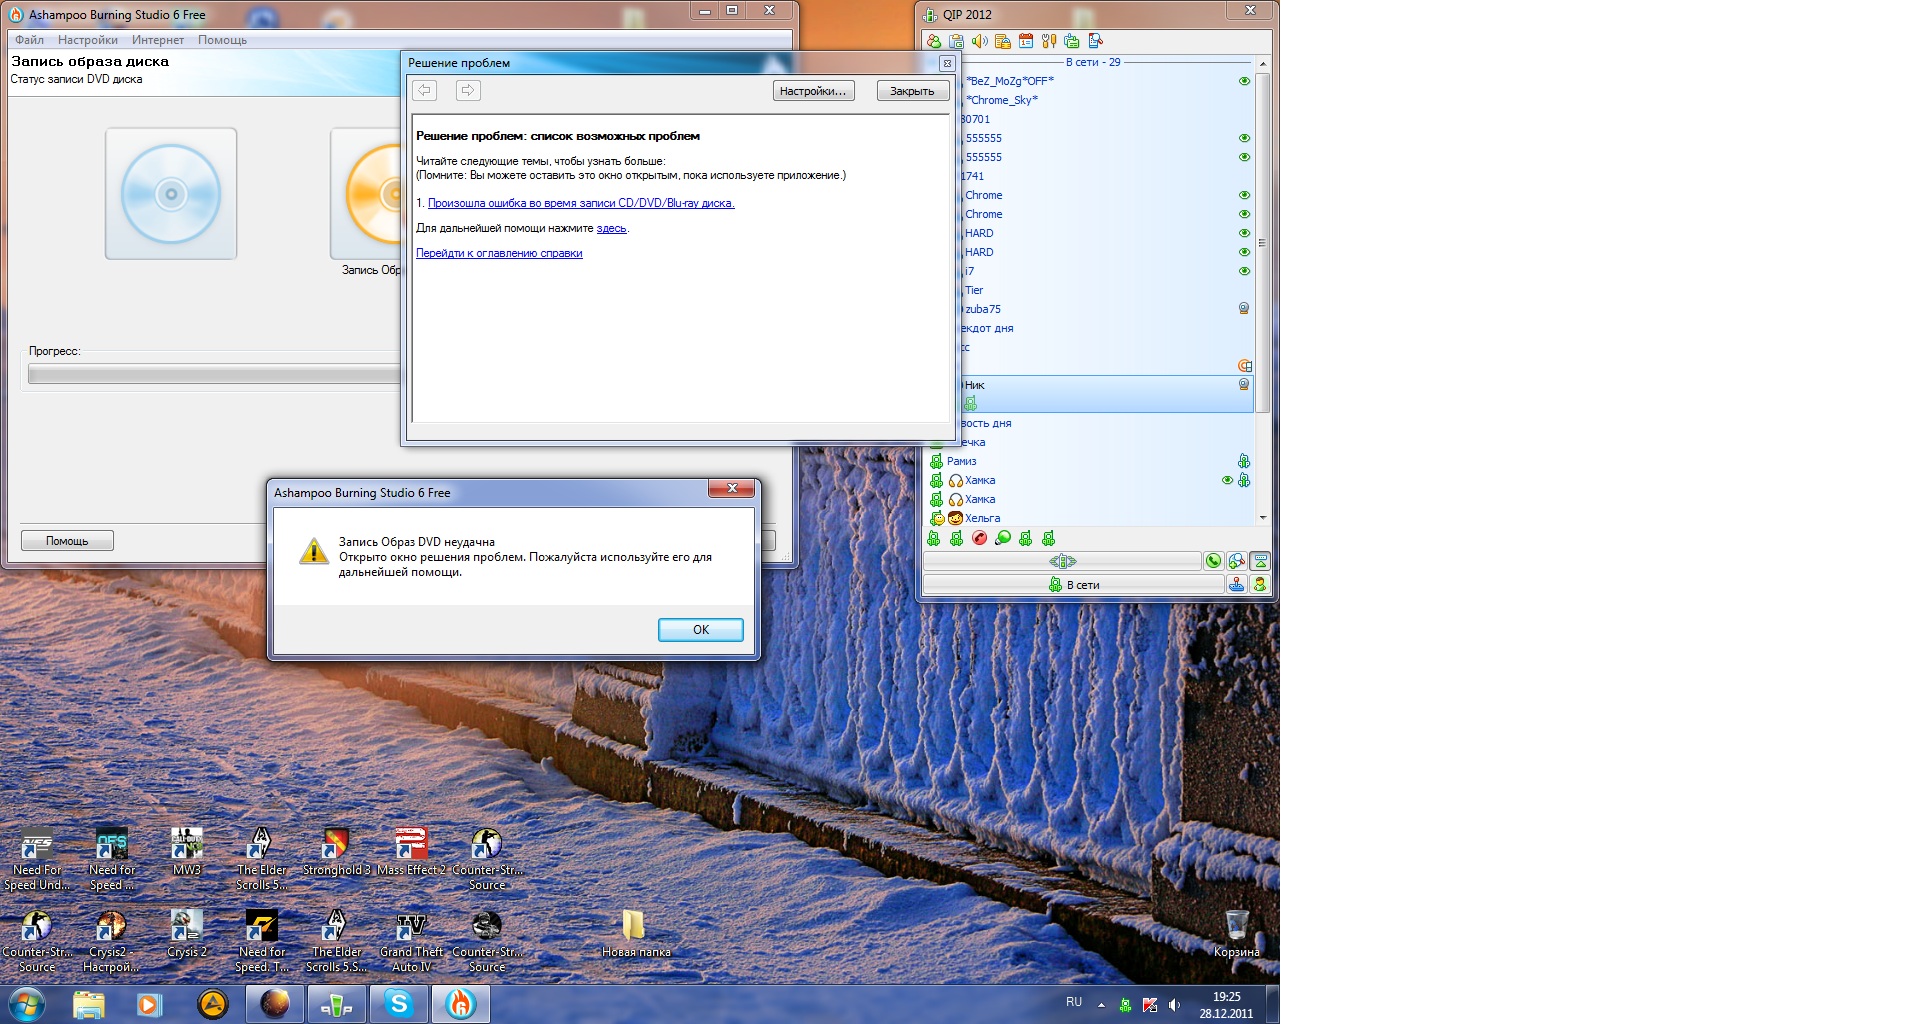Image resolution: width=1914 pixels, height=1024 pixels.
Task: Click the forward arrow in troubleshooter window
Action: click(x=468, y=91)
